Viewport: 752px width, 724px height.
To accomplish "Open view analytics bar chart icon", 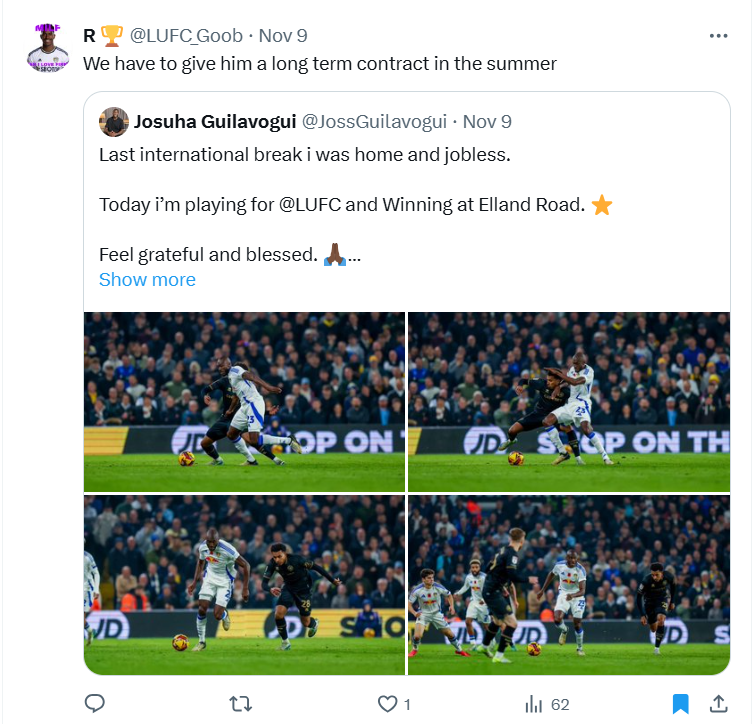I will pos(533,704).
